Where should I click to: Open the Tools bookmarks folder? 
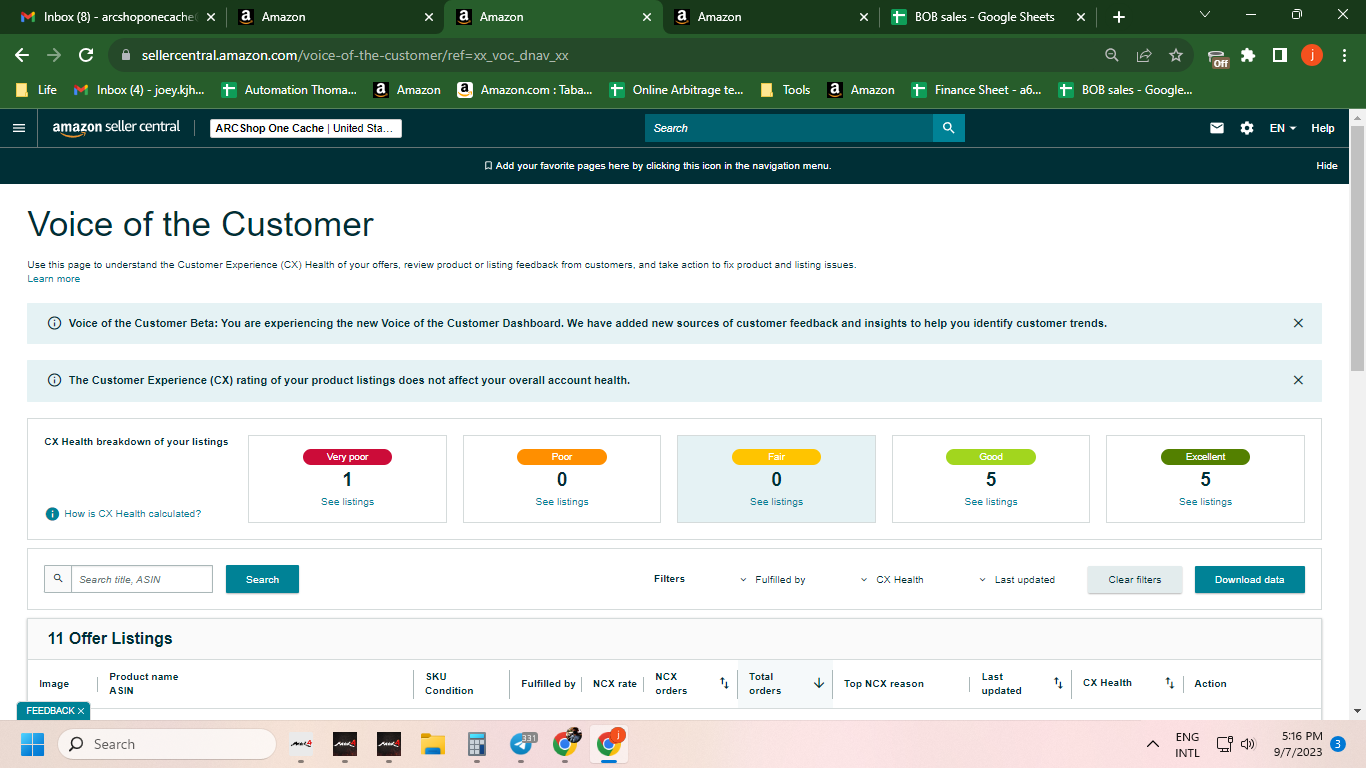[x=786, y=90]
